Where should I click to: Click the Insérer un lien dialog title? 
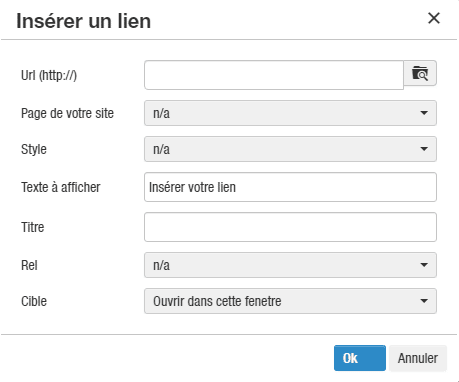[84, 21]
